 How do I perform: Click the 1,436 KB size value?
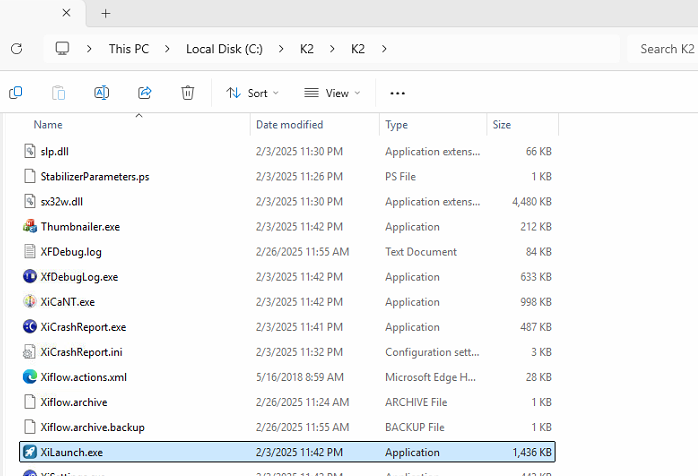click(x=532, y=452)
